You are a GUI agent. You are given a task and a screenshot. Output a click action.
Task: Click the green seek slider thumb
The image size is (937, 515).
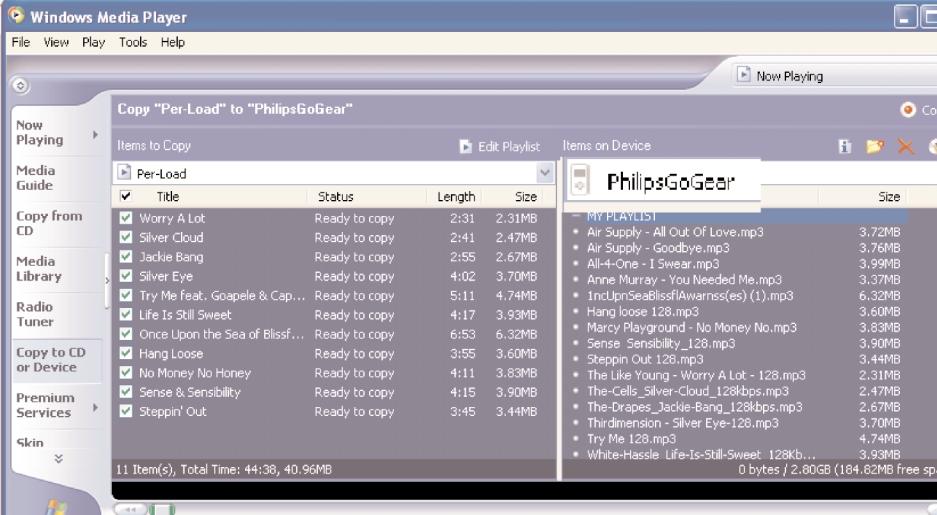162,510
